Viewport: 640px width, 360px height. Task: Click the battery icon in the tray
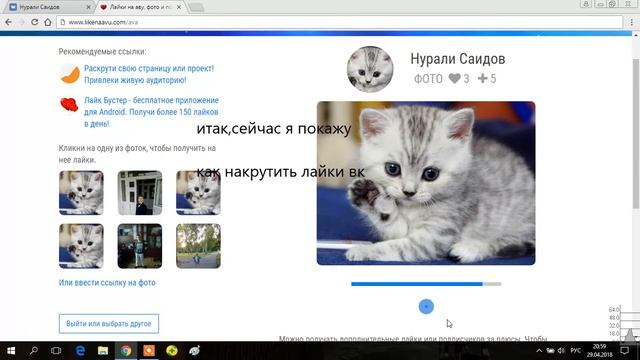[x=550, y=351]
